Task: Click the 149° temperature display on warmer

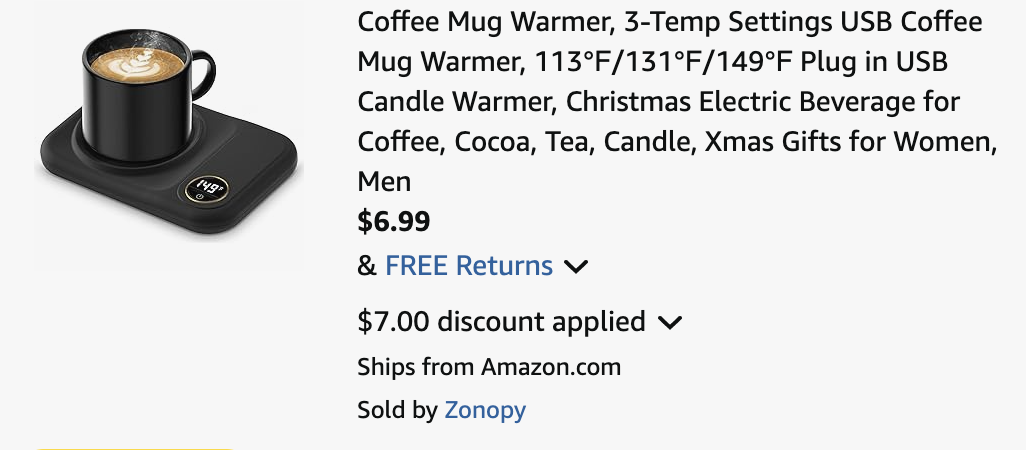Action: (208, 187)
